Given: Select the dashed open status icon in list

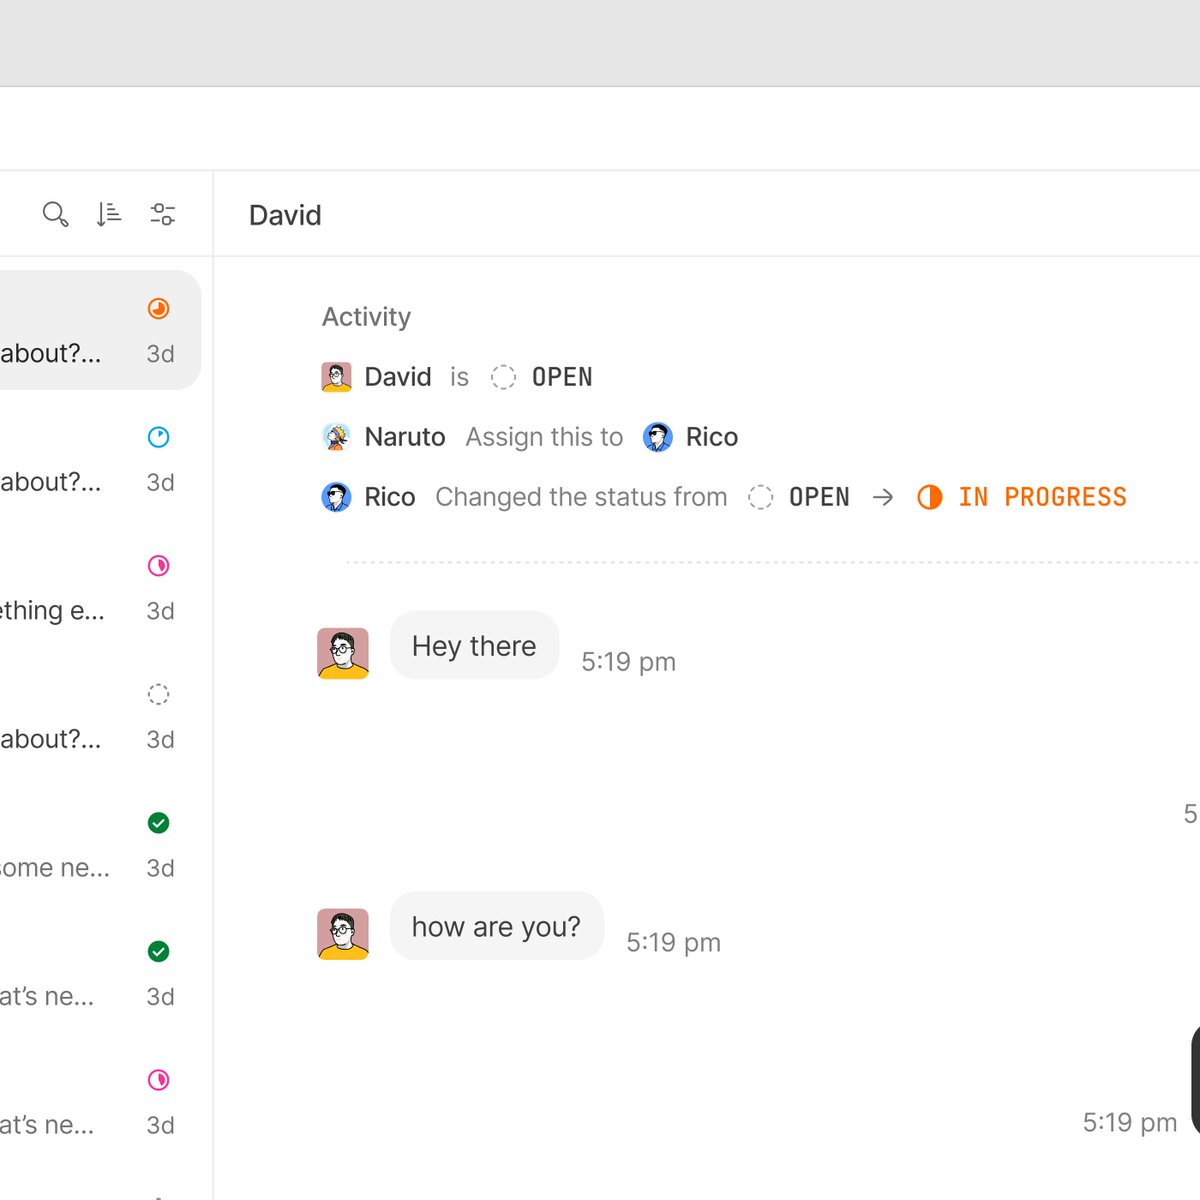Looking at the screenshot, I should [158, 694].
